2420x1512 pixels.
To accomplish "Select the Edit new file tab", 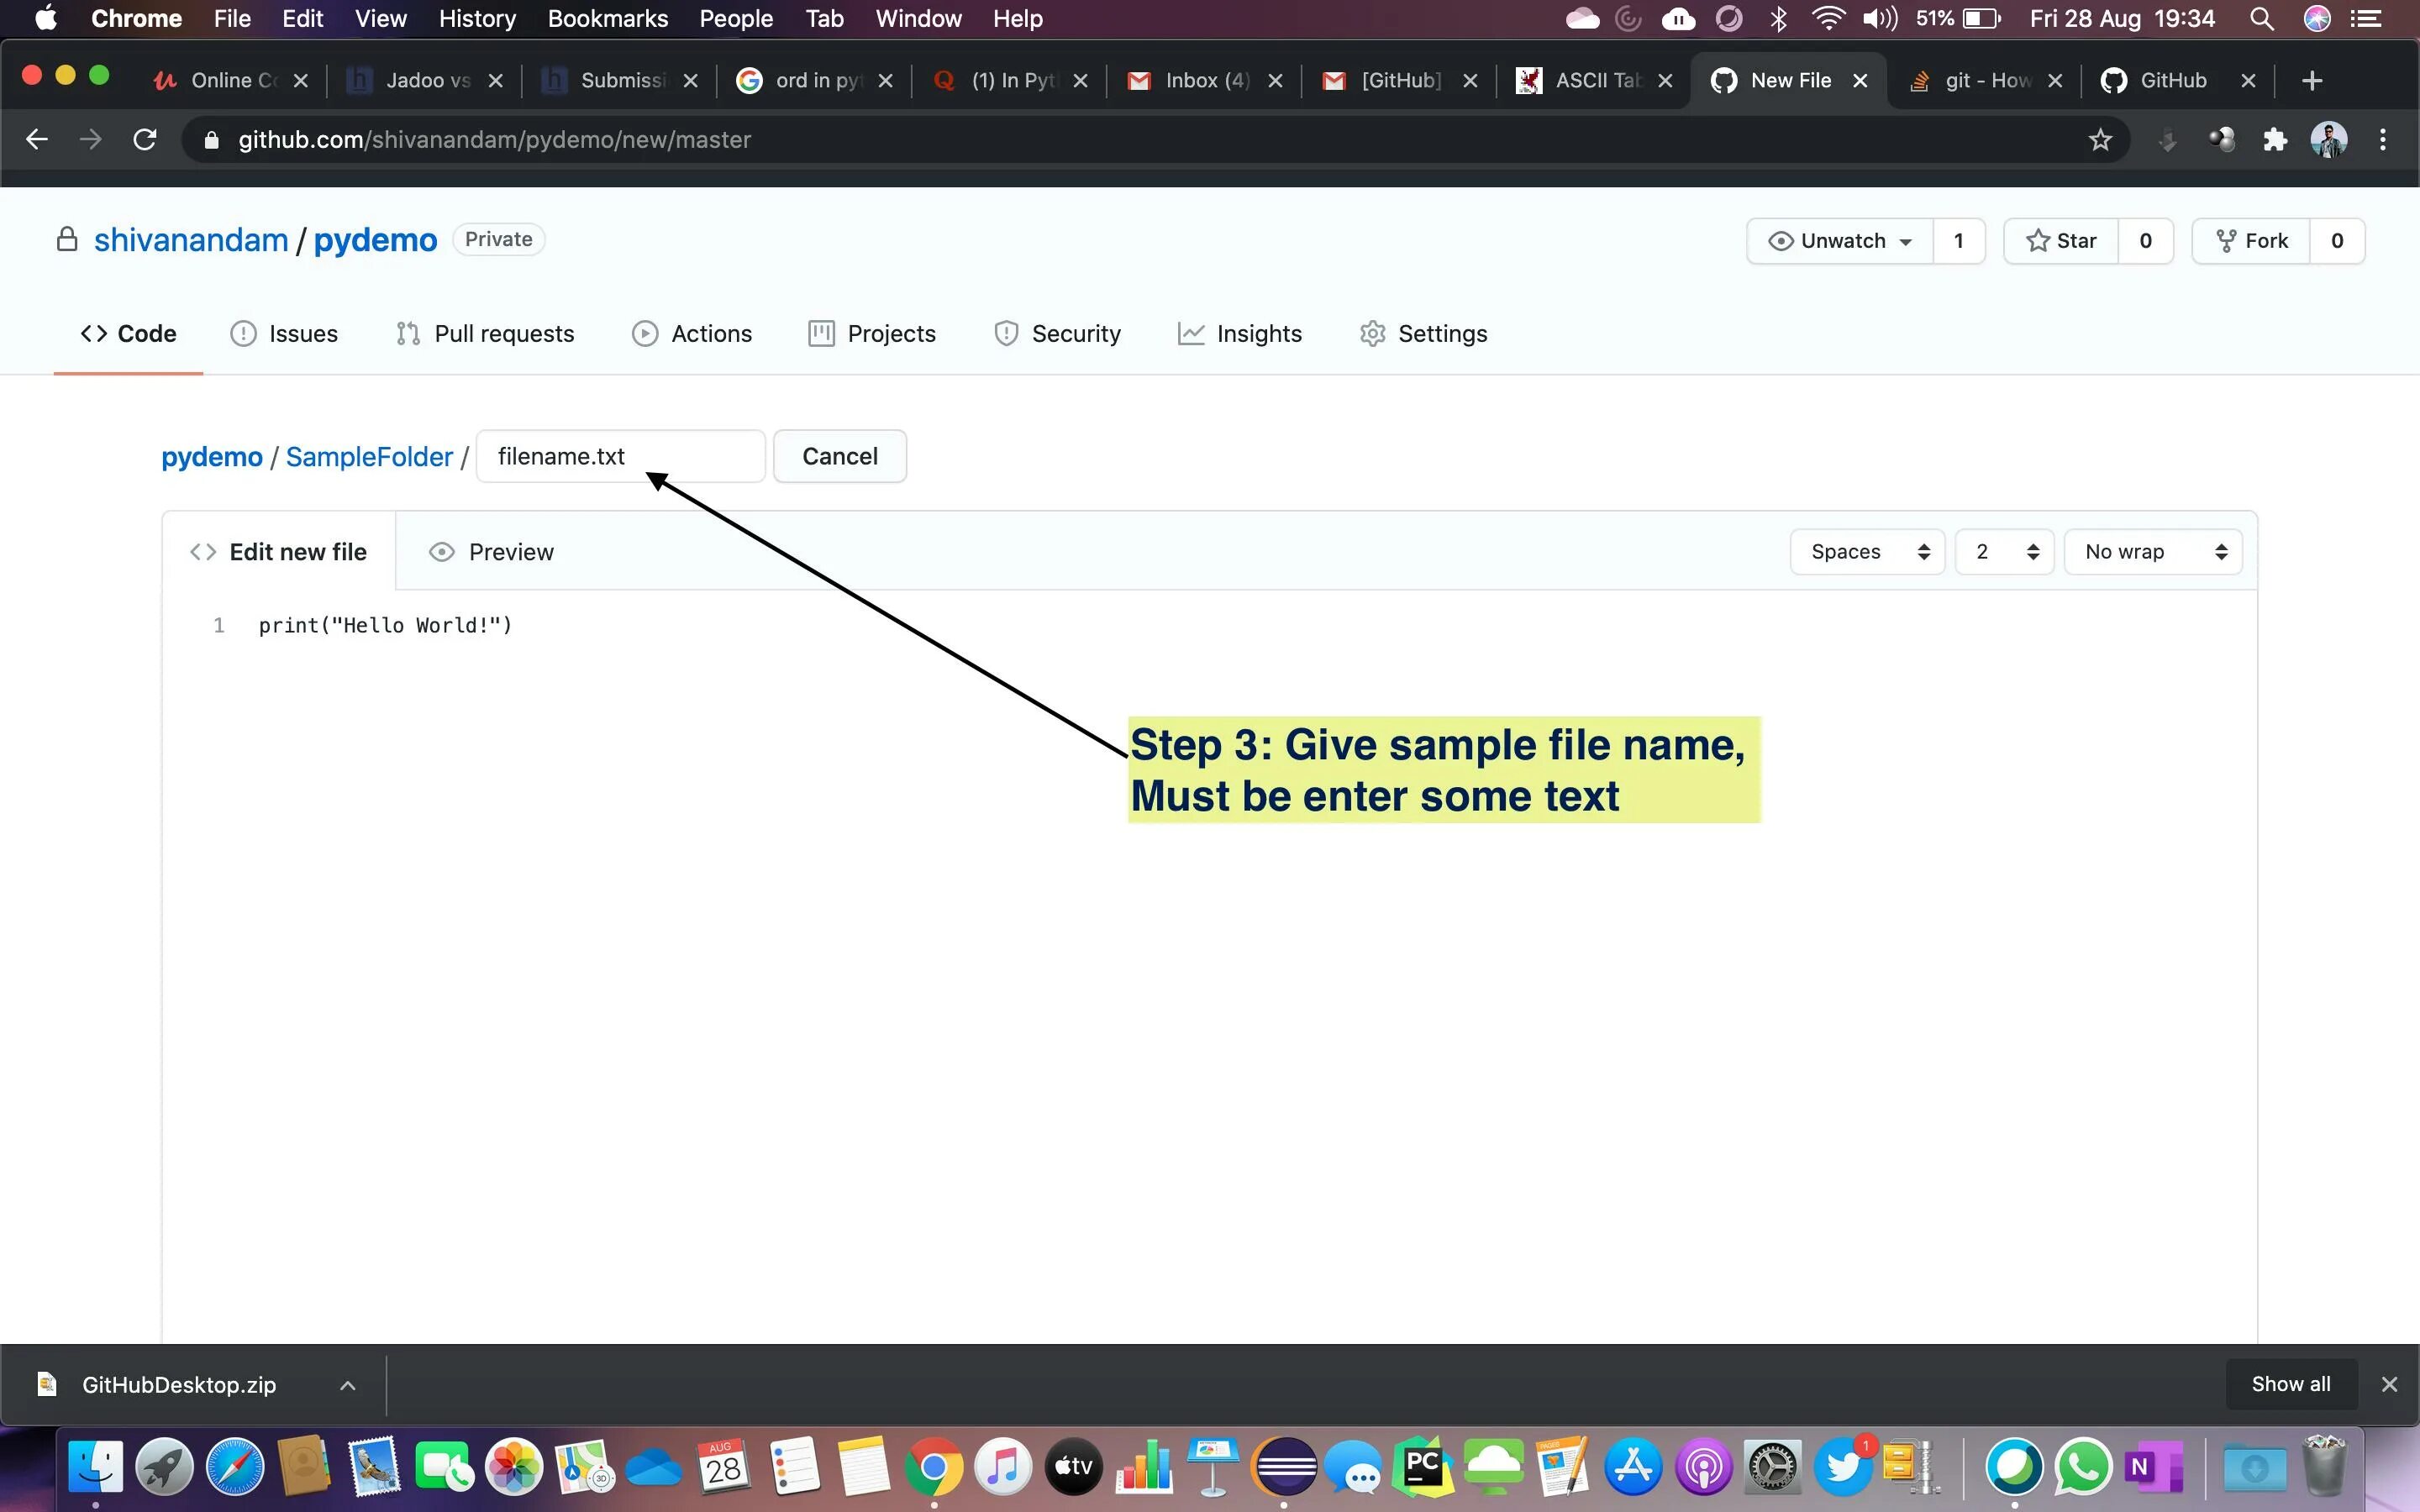I will 279,552.
